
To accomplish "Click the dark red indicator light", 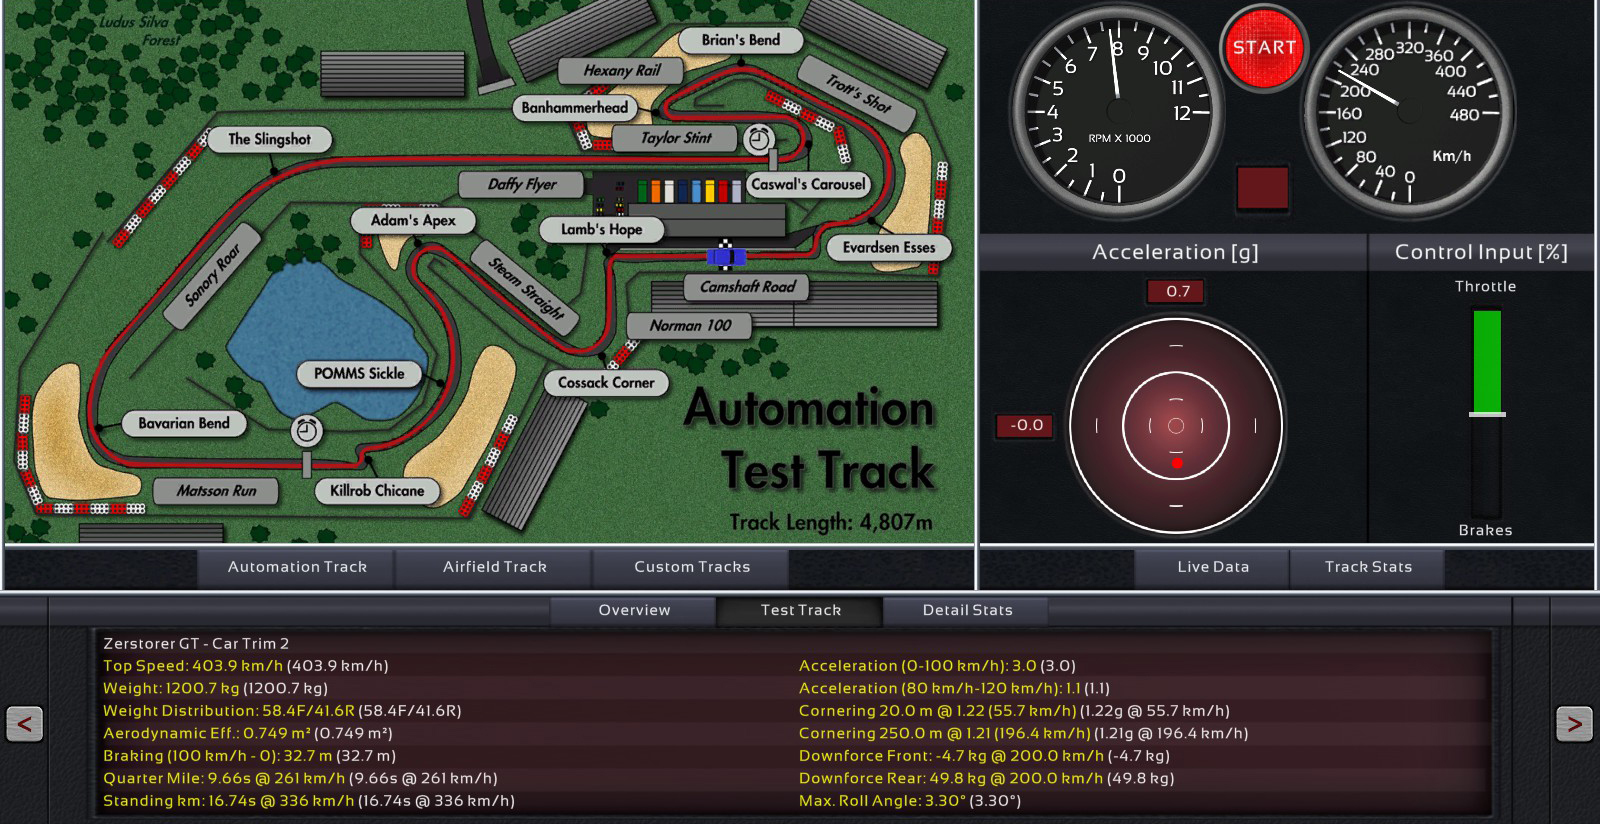I will [1262, 188].
